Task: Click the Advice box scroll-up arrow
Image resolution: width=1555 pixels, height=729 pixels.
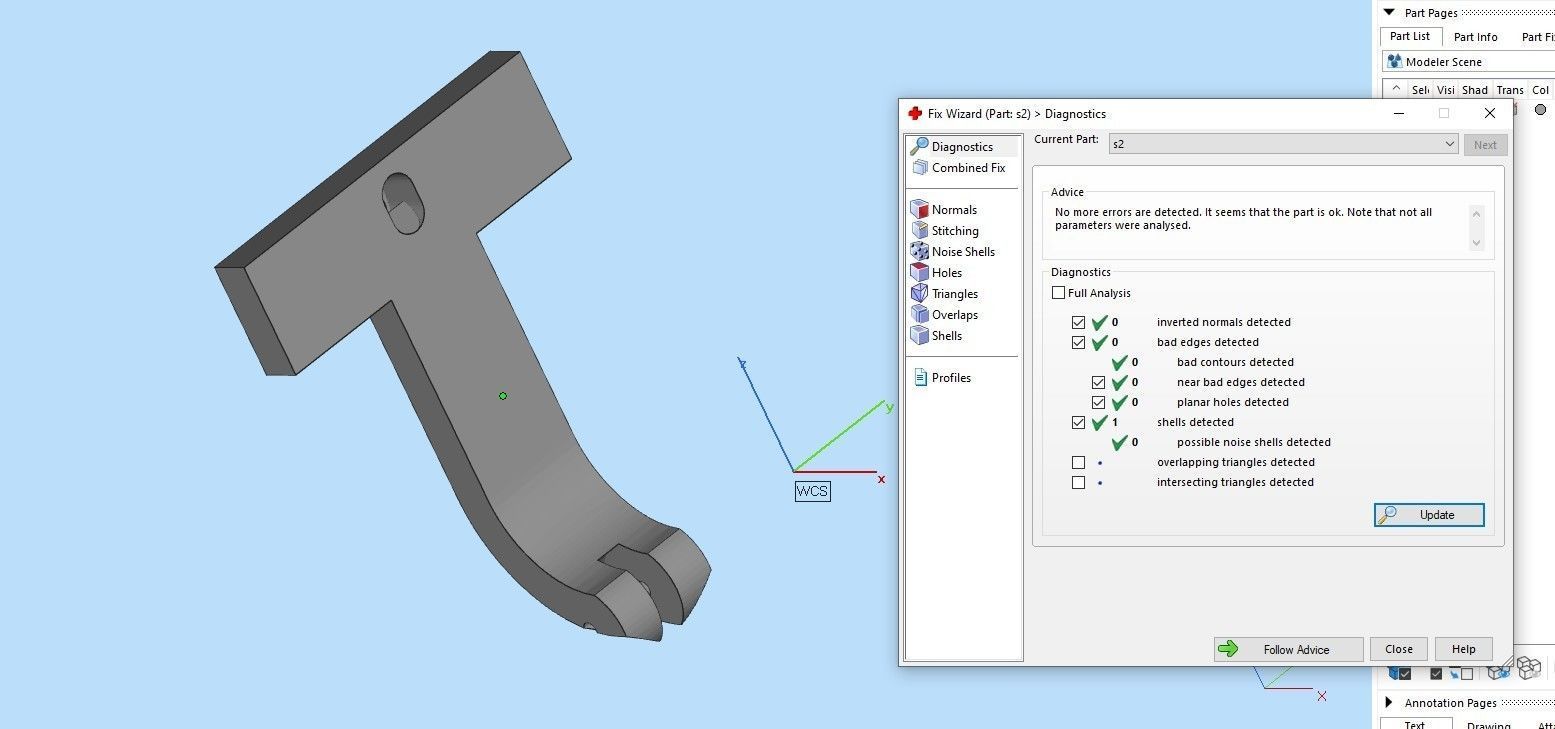Action: point(1476,213)
